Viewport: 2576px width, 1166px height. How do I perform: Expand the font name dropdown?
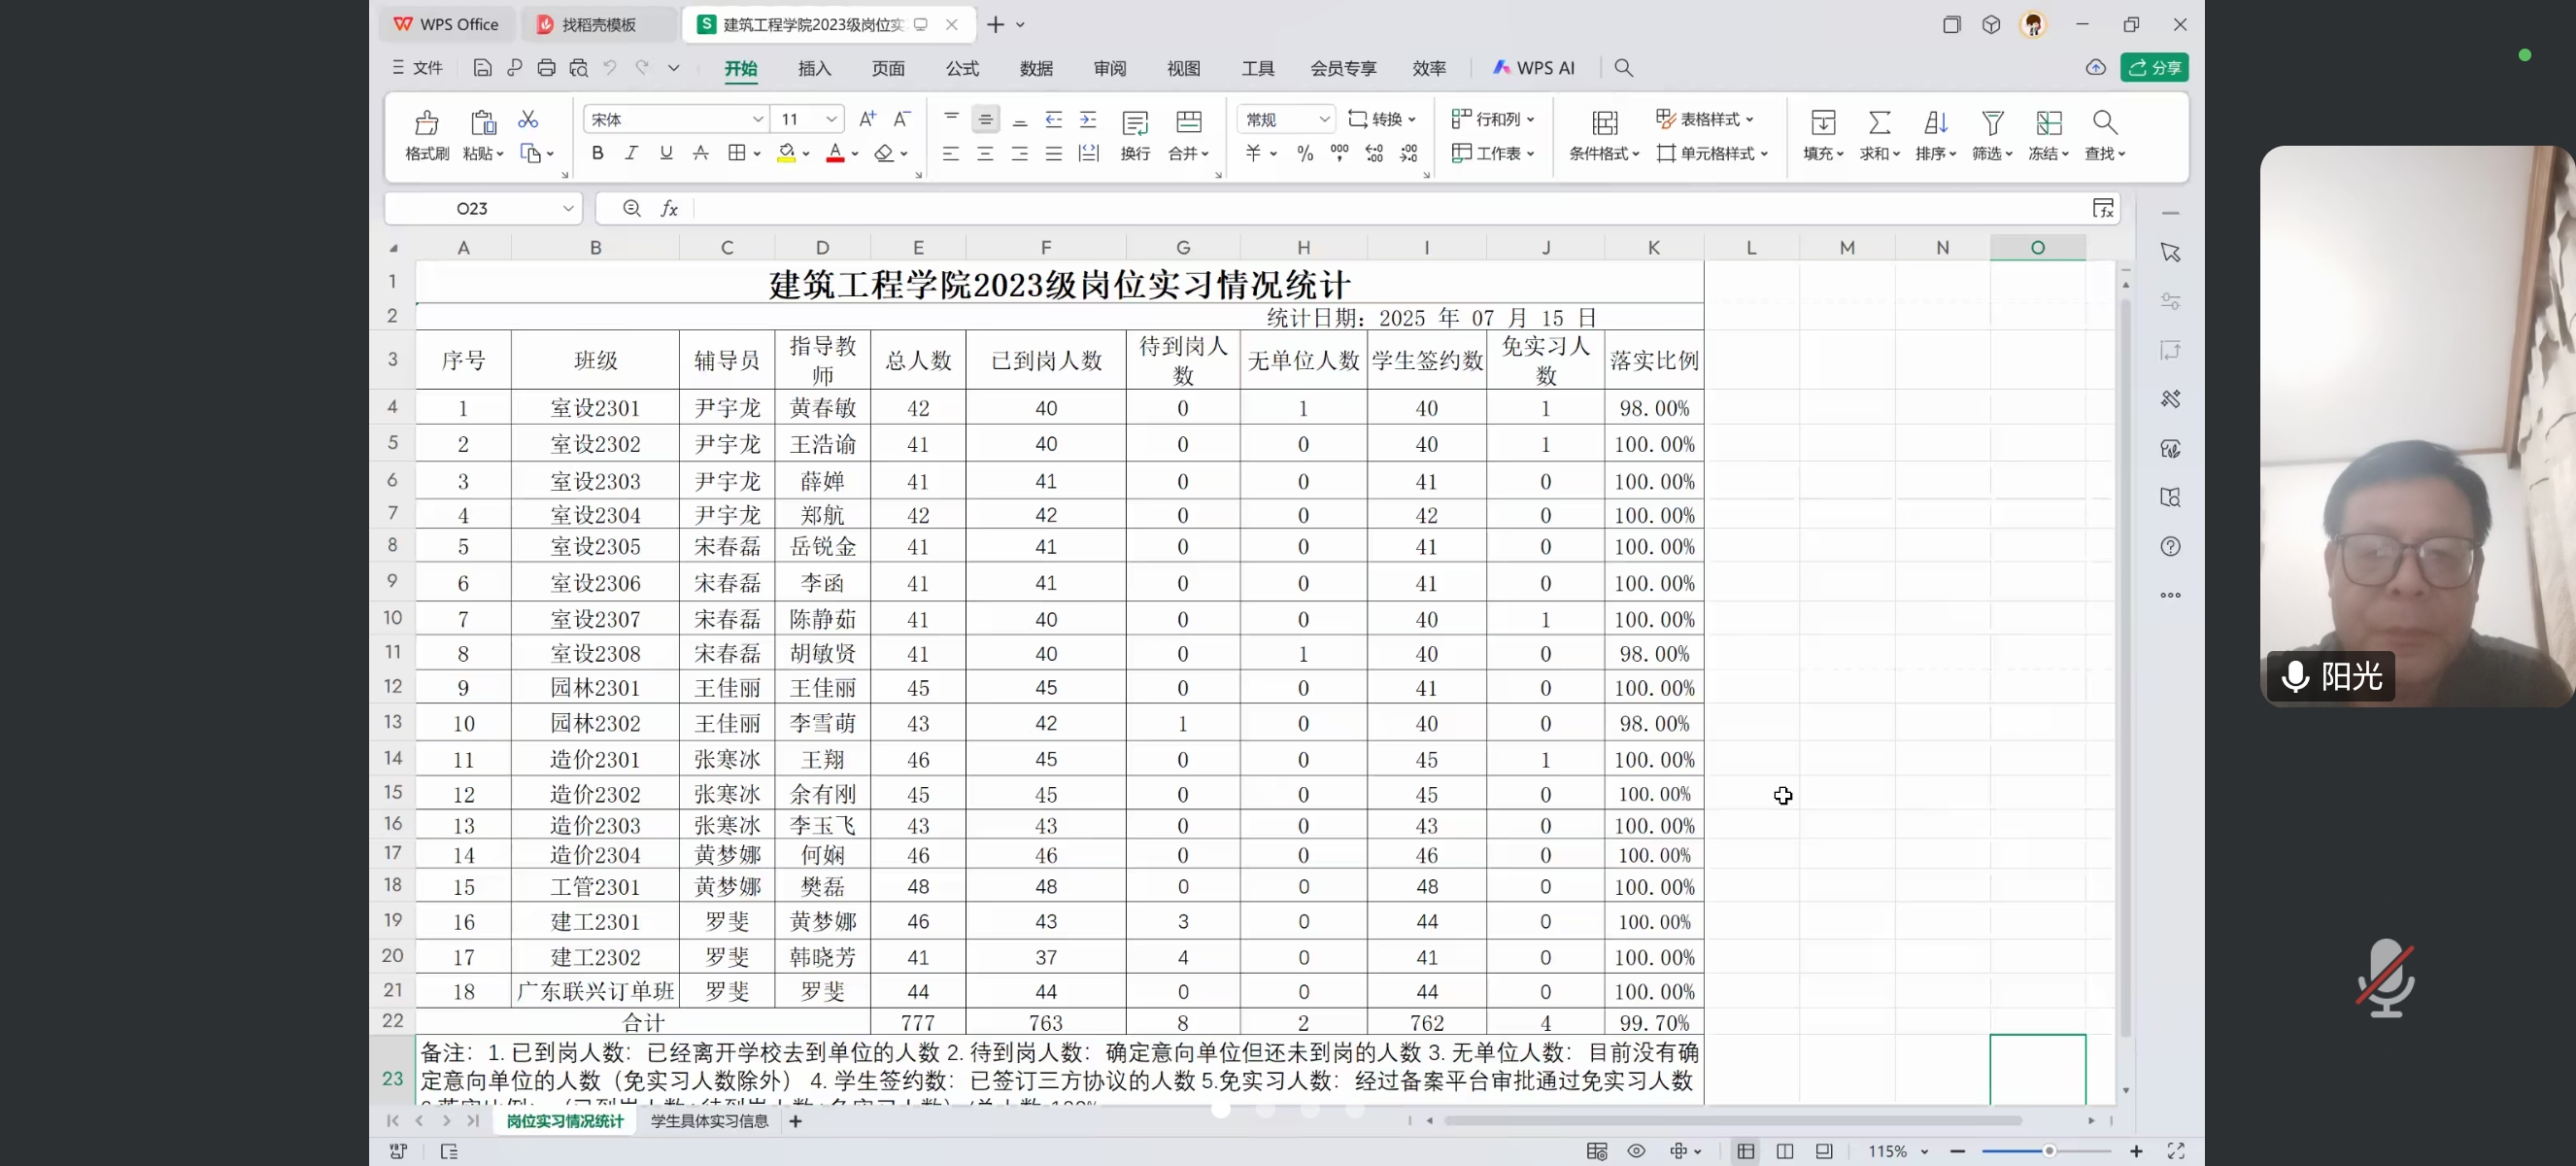pos(758,119)
